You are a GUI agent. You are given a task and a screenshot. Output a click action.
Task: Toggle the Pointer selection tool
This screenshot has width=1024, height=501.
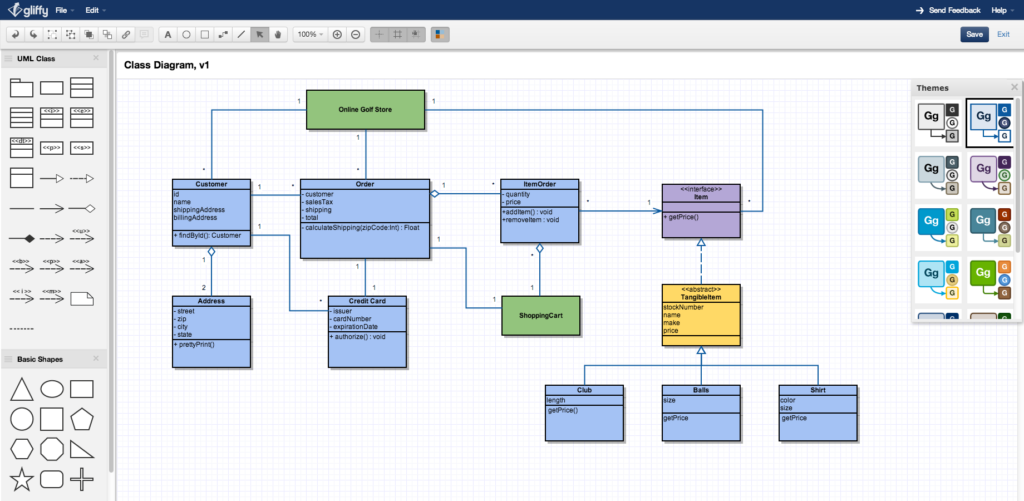(259, 34)
